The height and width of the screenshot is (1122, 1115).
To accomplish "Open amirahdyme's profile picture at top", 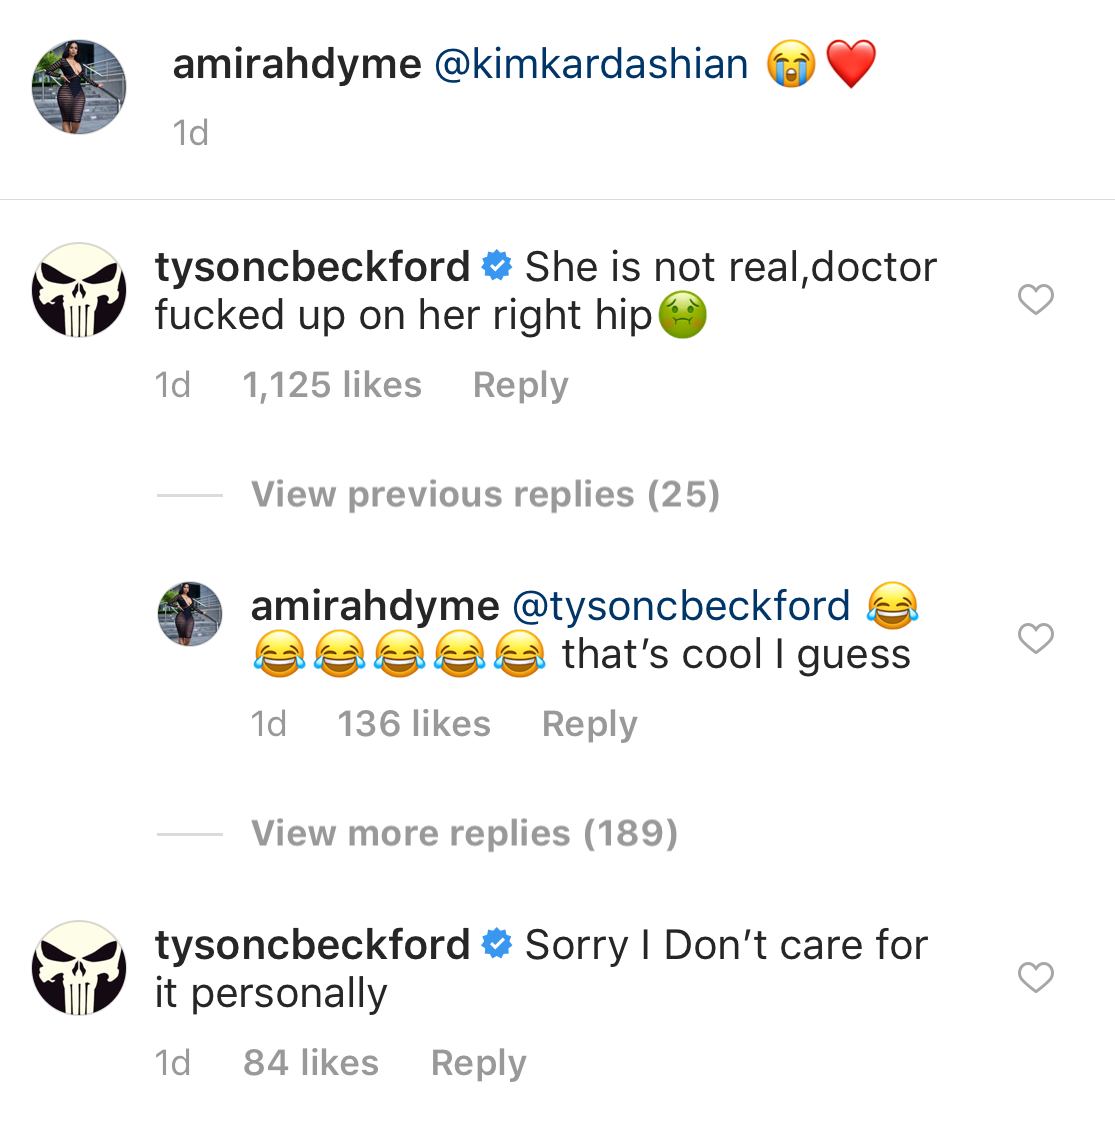I will [x=80, y=87].
